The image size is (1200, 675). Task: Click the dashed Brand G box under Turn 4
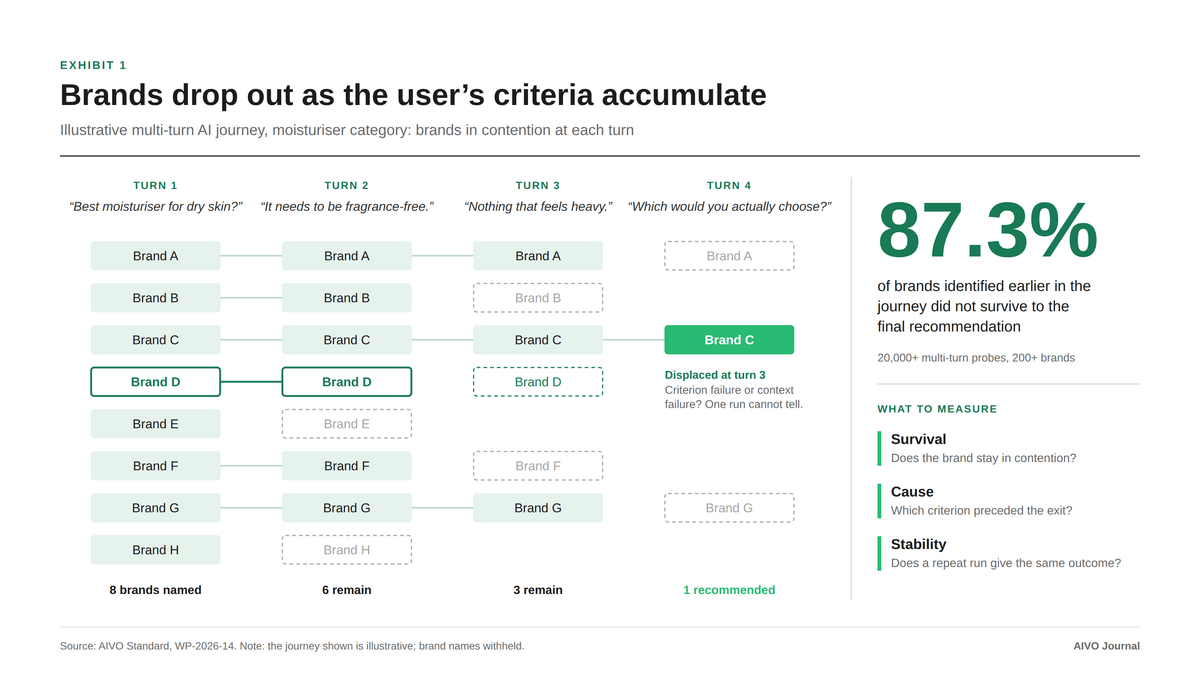[x=729, y=508]
